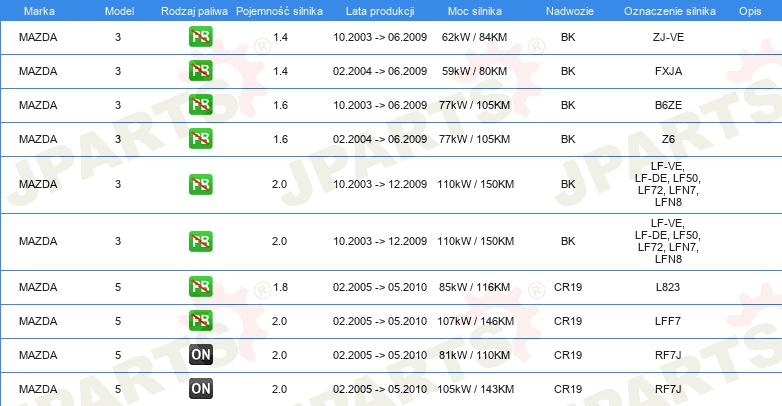Click the 85kW / 116KM power cell
This screenshot has width=782, height=406.
pos(474,287)
